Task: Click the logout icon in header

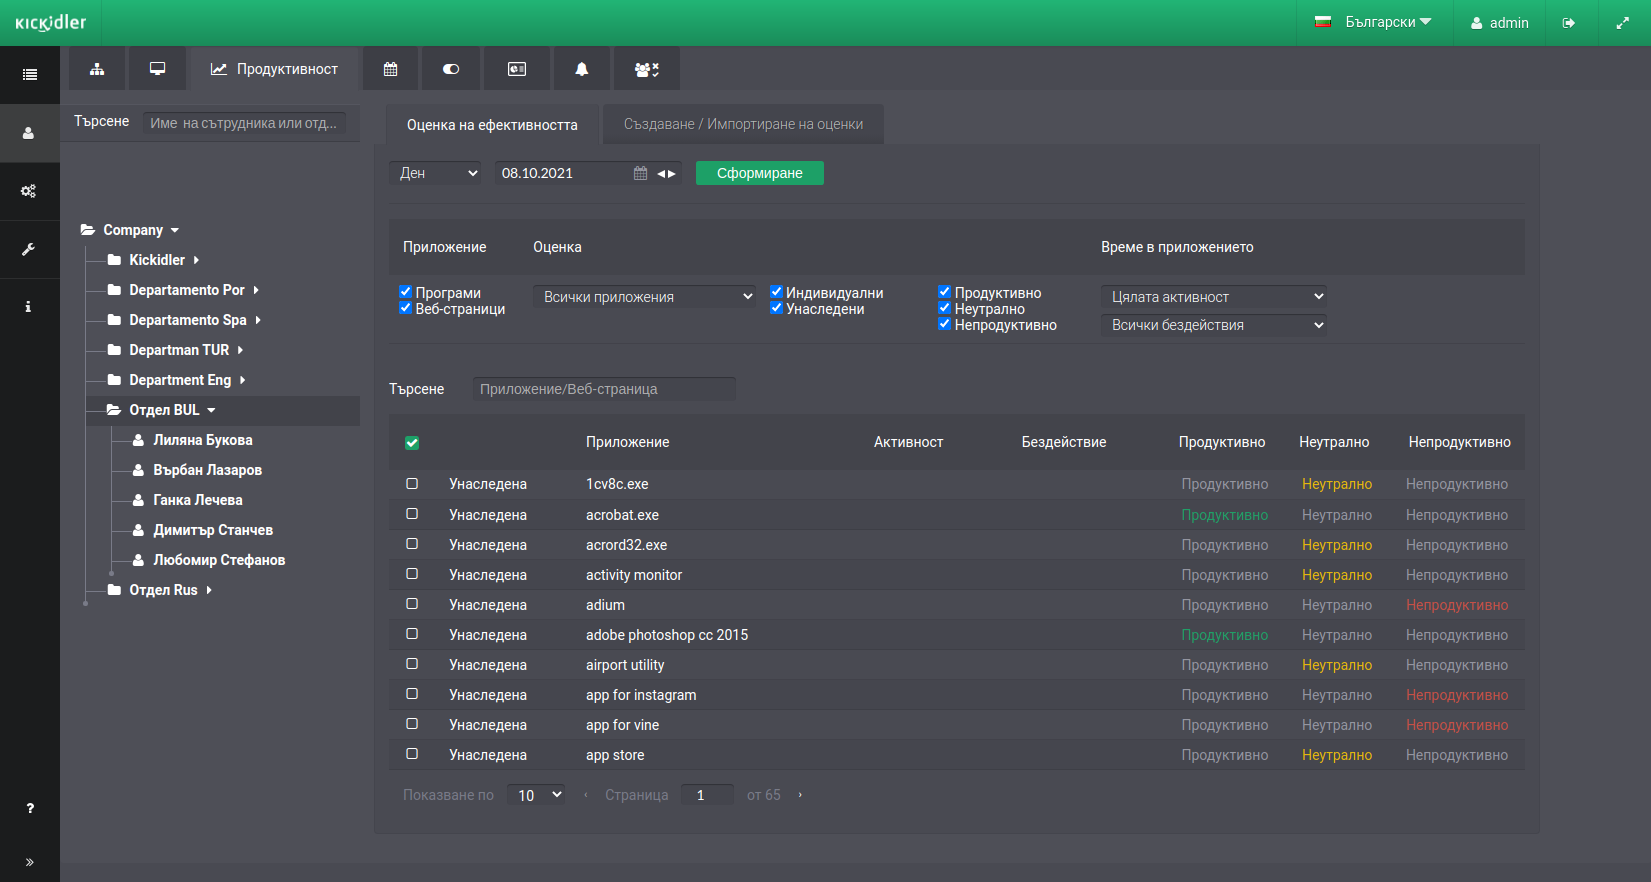Action: [x=1569, y=23]
